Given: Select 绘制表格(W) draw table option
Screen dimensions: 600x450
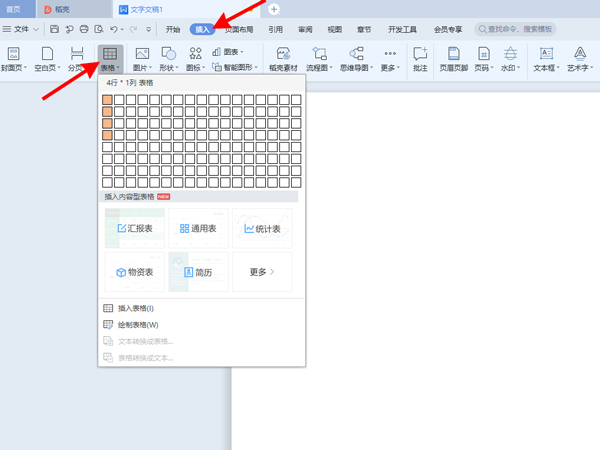Looking at the screenshot, I should pyautogui.click(x=137, y=325).
